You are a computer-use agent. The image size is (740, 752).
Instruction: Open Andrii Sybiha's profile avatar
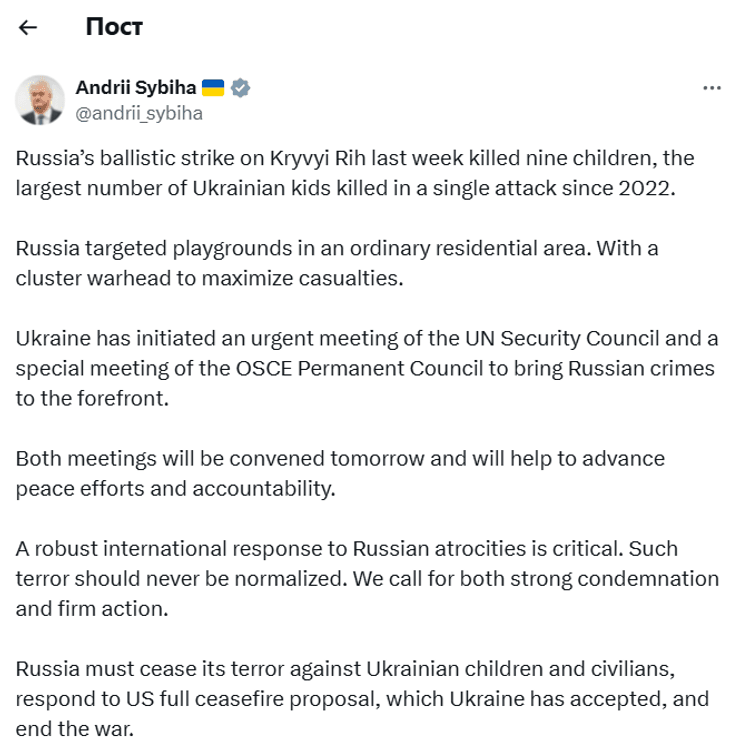coord(40,100)
